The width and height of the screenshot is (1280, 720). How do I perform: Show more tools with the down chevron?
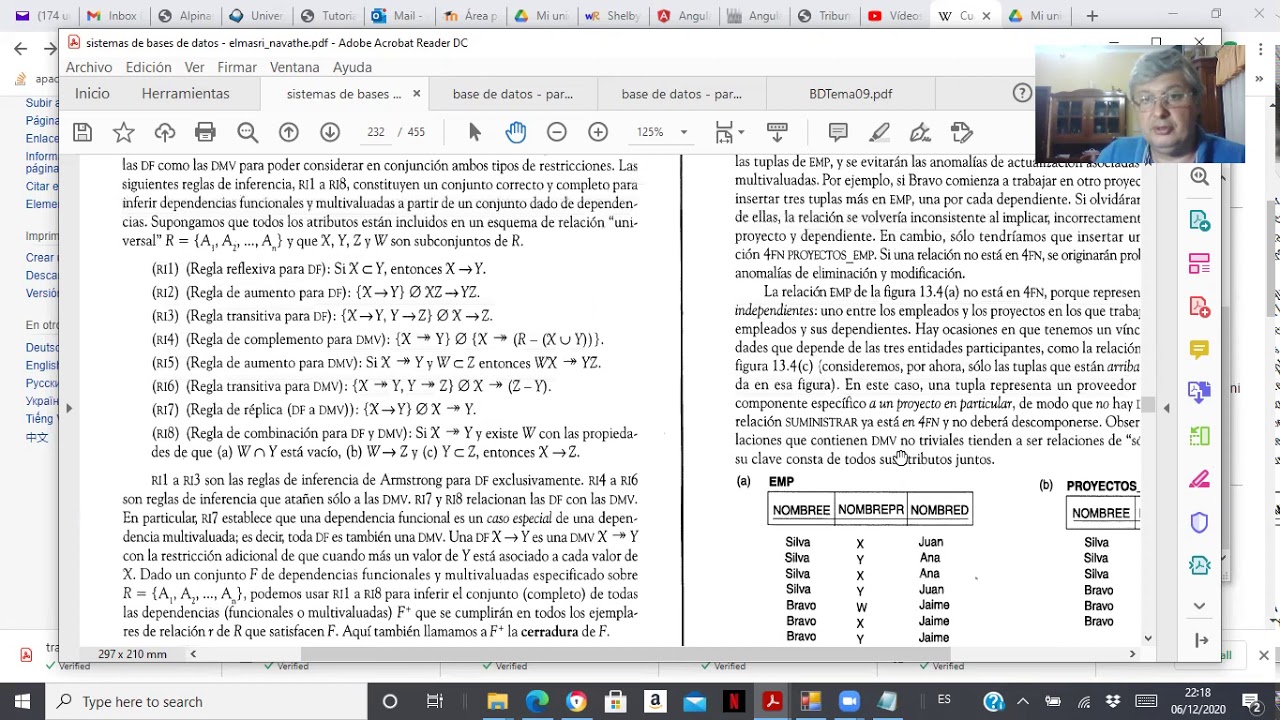pos(1199,606)
